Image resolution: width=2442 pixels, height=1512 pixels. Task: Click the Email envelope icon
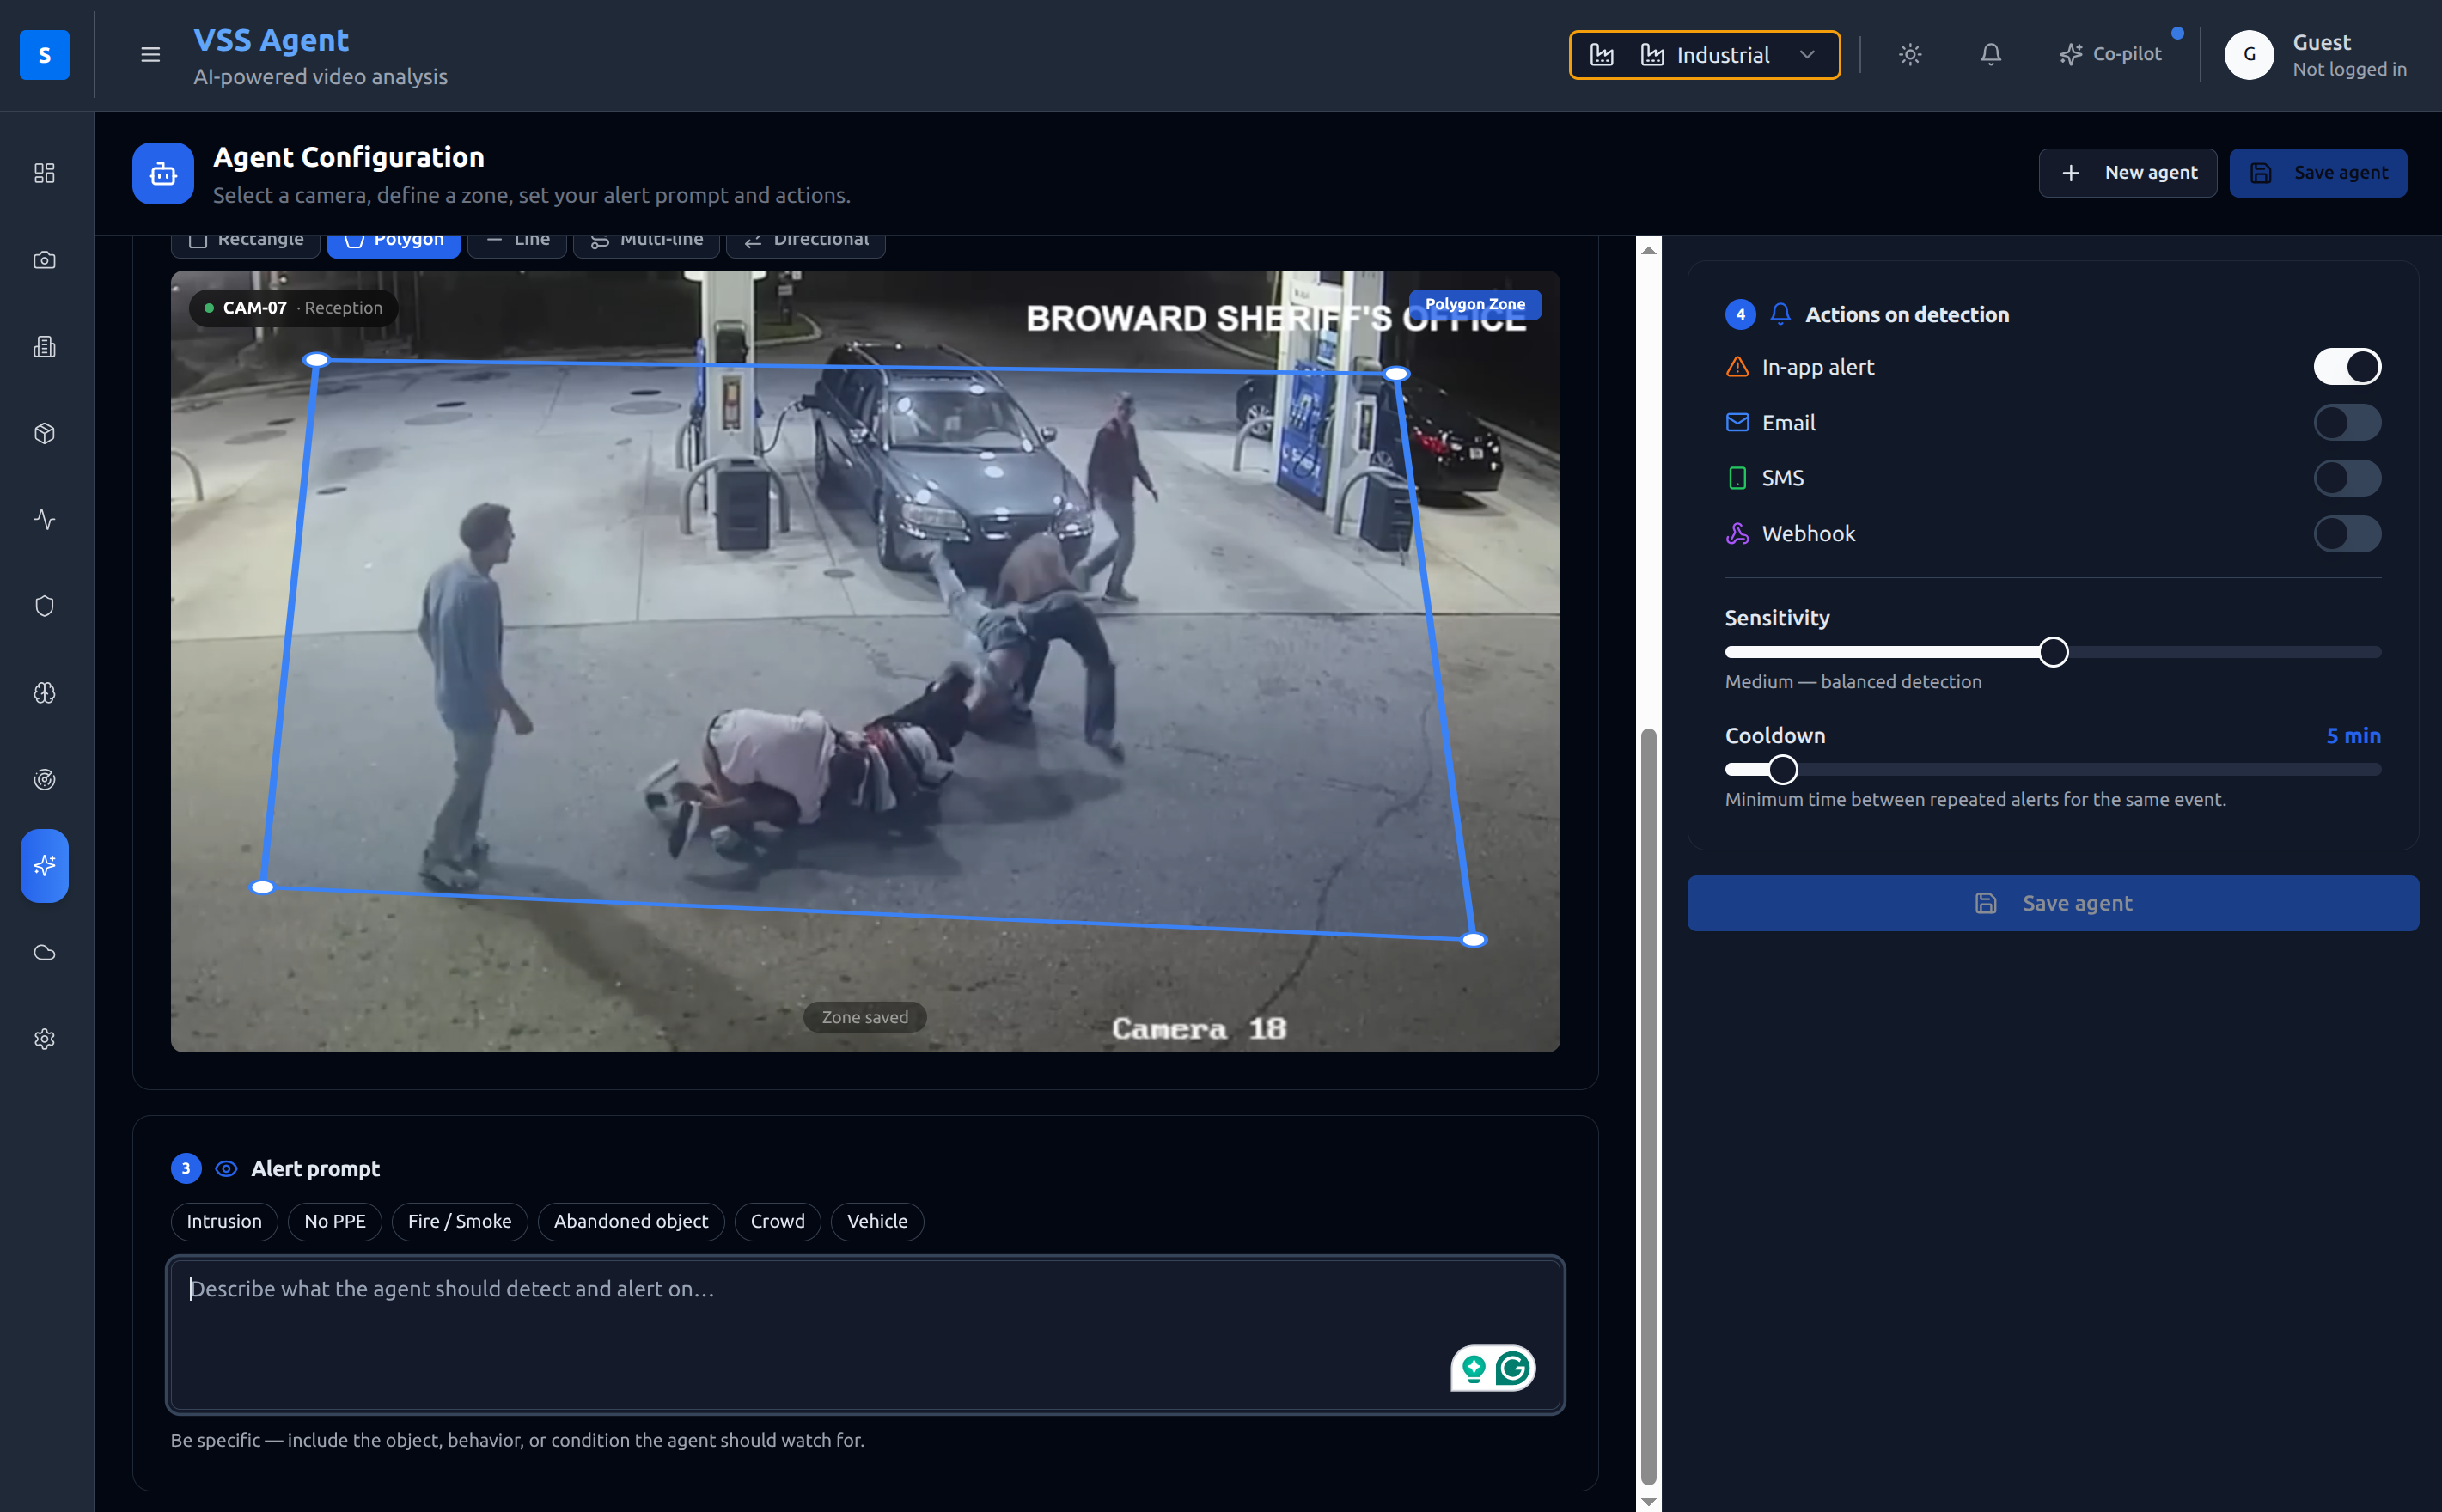point(1737,423)
